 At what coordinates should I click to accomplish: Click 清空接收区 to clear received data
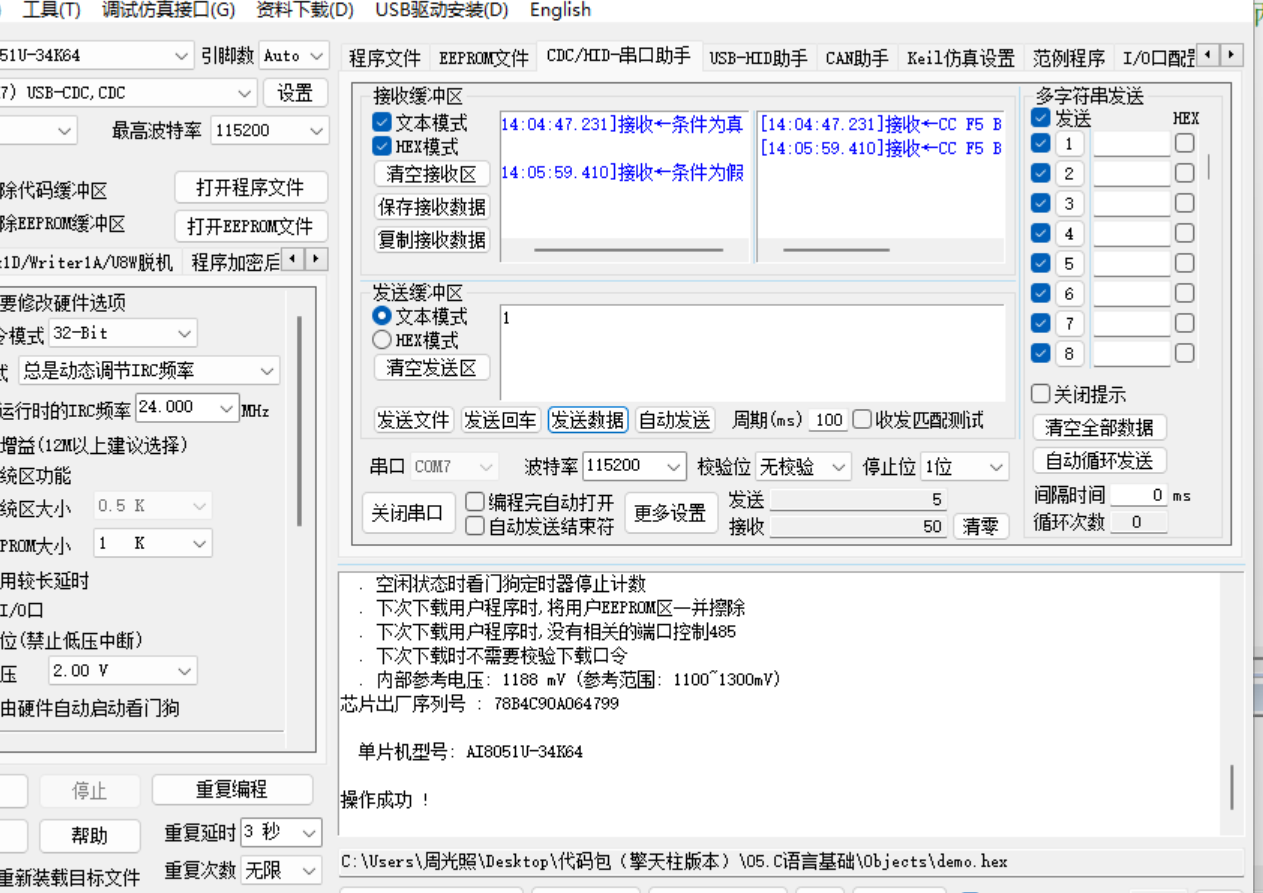pos(432,174)
